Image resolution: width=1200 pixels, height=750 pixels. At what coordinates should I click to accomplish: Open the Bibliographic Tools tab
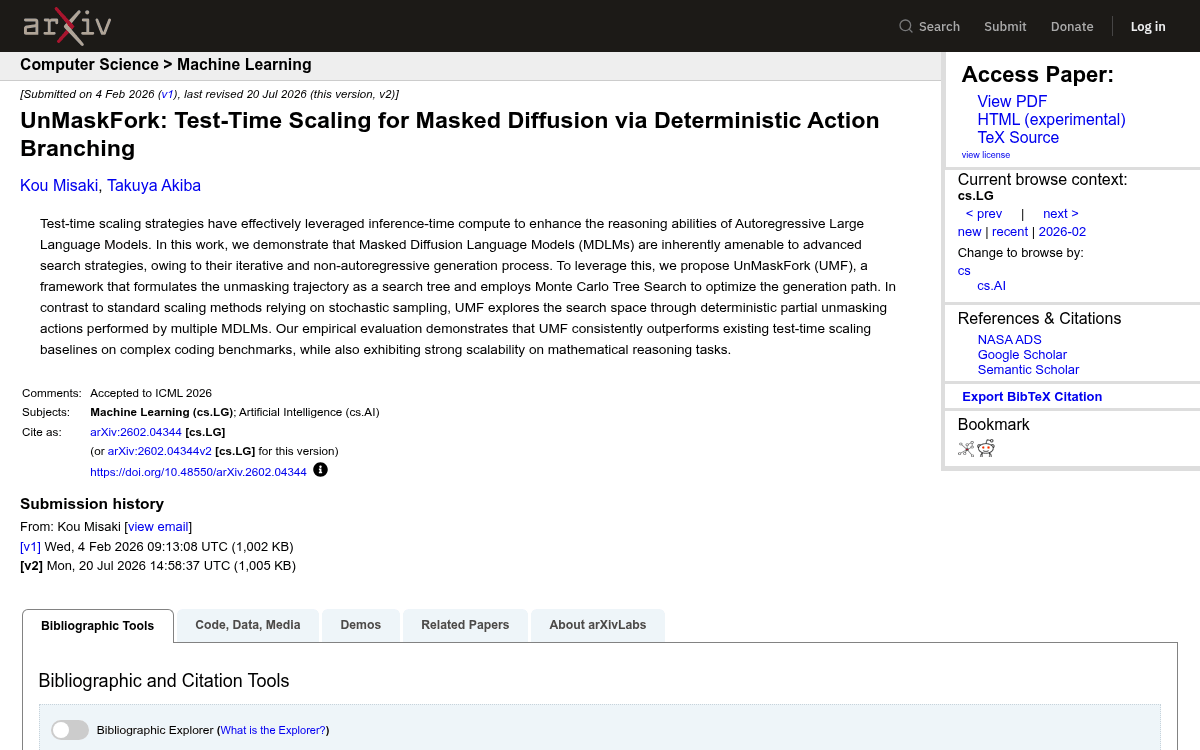98,626
